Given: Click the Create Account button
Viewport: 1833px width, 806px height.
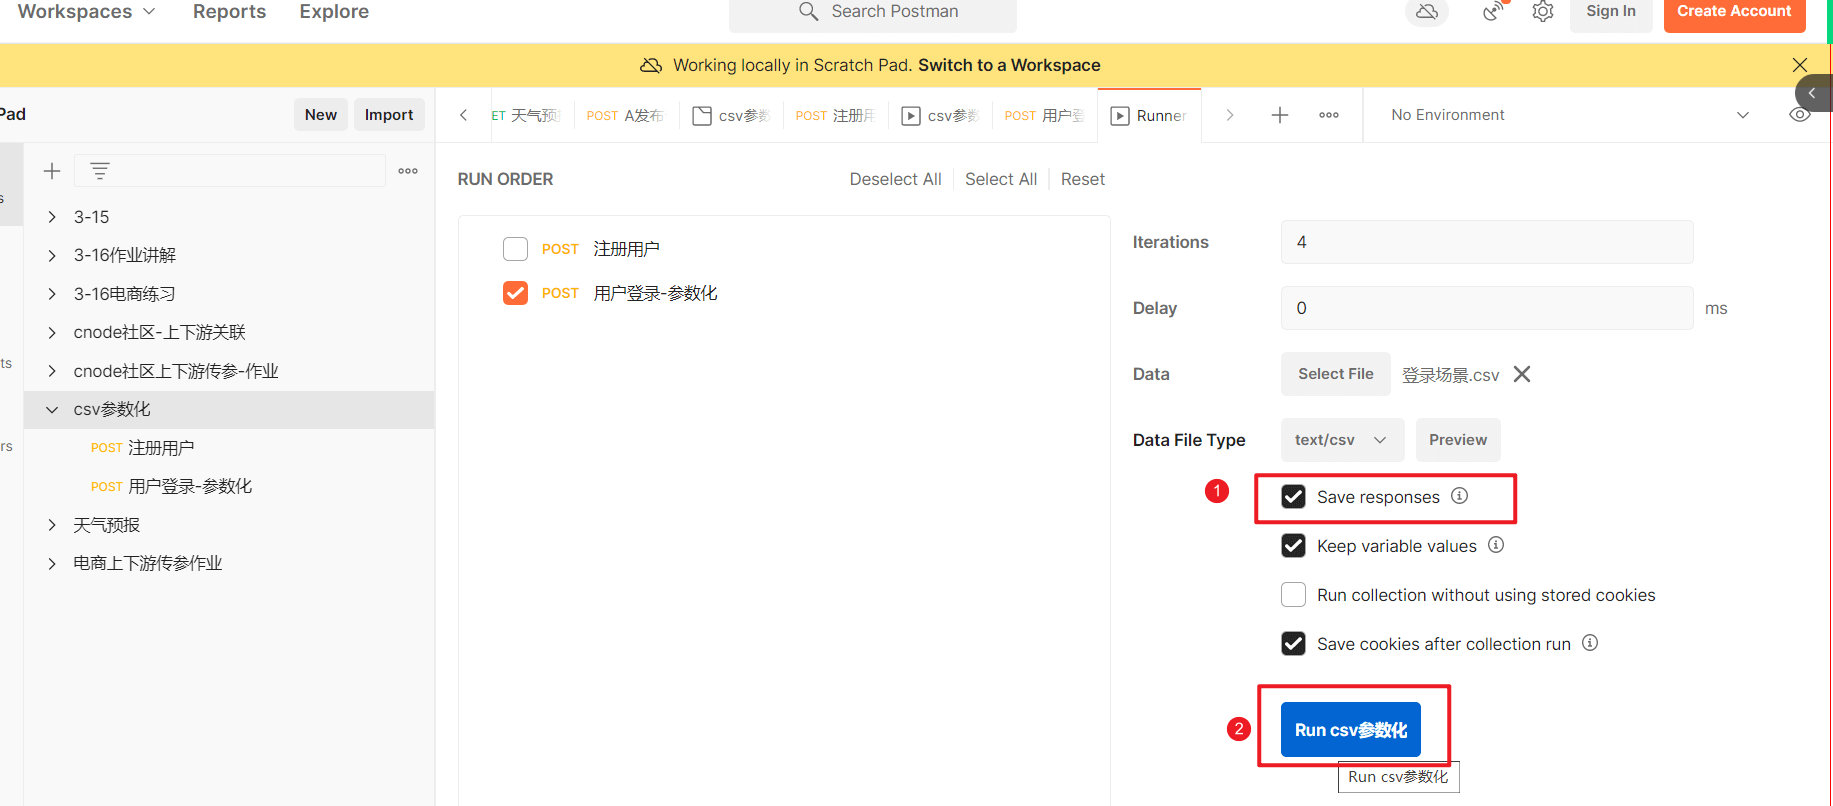Looking at the screenshot, I should click(1734, 12).
